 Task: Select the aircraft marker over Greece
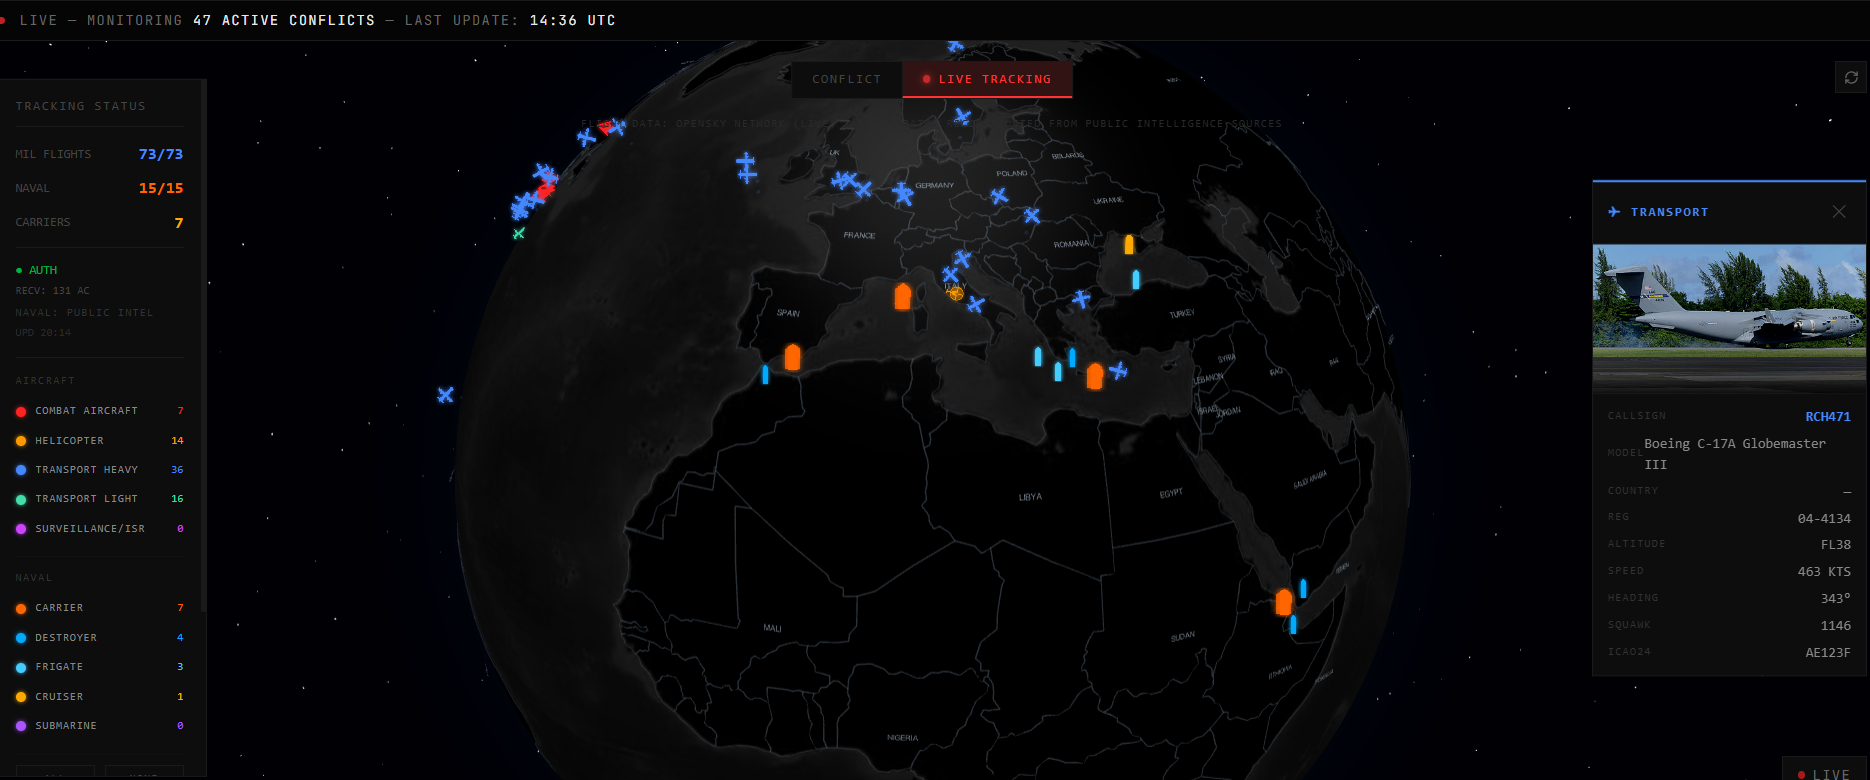1081,298
